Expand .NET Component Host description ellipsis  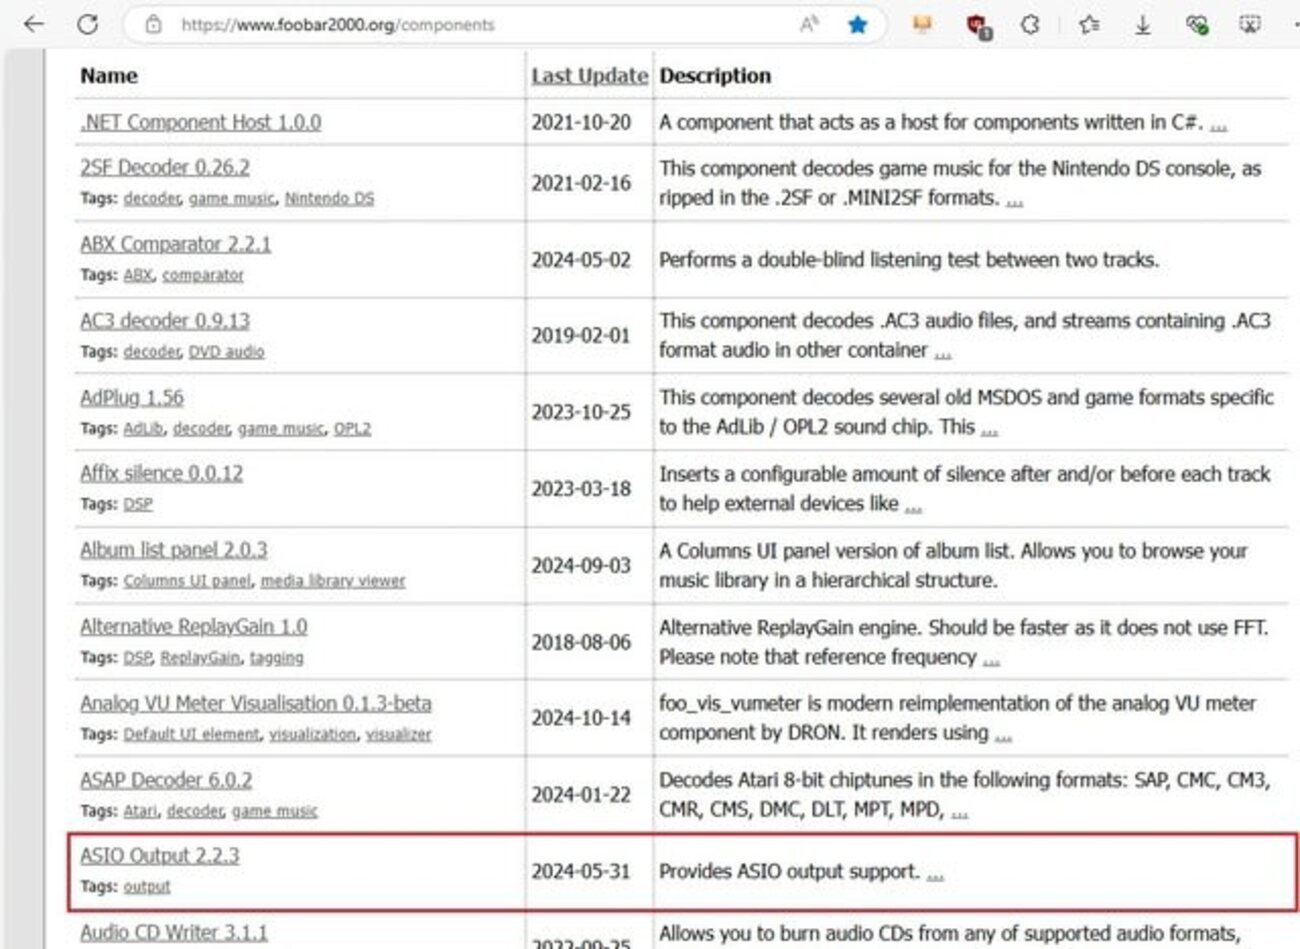pos(1218,124)
